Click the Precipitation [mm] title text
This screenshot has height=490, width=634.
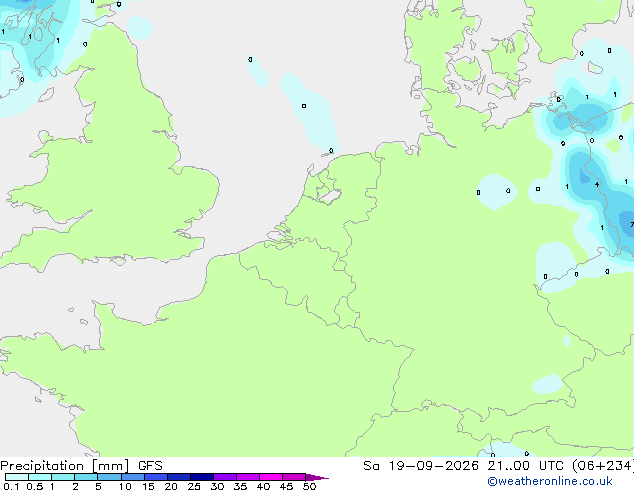pos(65,466)
